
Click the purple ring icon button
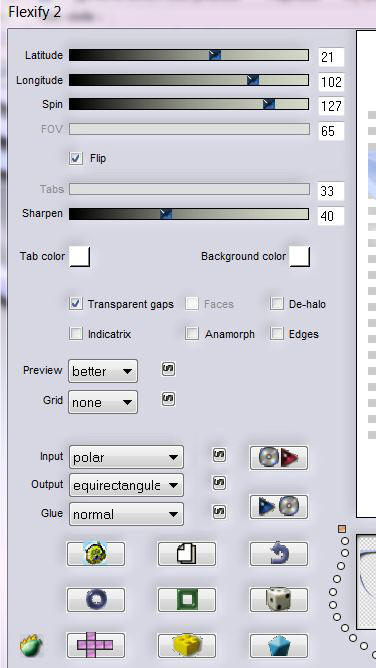pyautogui.click(x=96, y=600)
